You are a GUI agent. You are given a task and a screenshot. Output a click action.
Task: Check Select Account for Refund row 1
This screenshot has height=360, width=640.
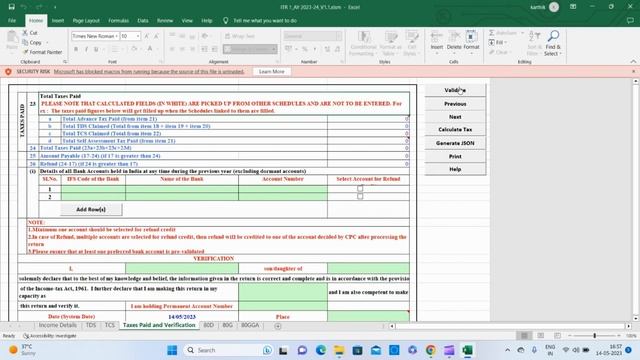(360, 189)
